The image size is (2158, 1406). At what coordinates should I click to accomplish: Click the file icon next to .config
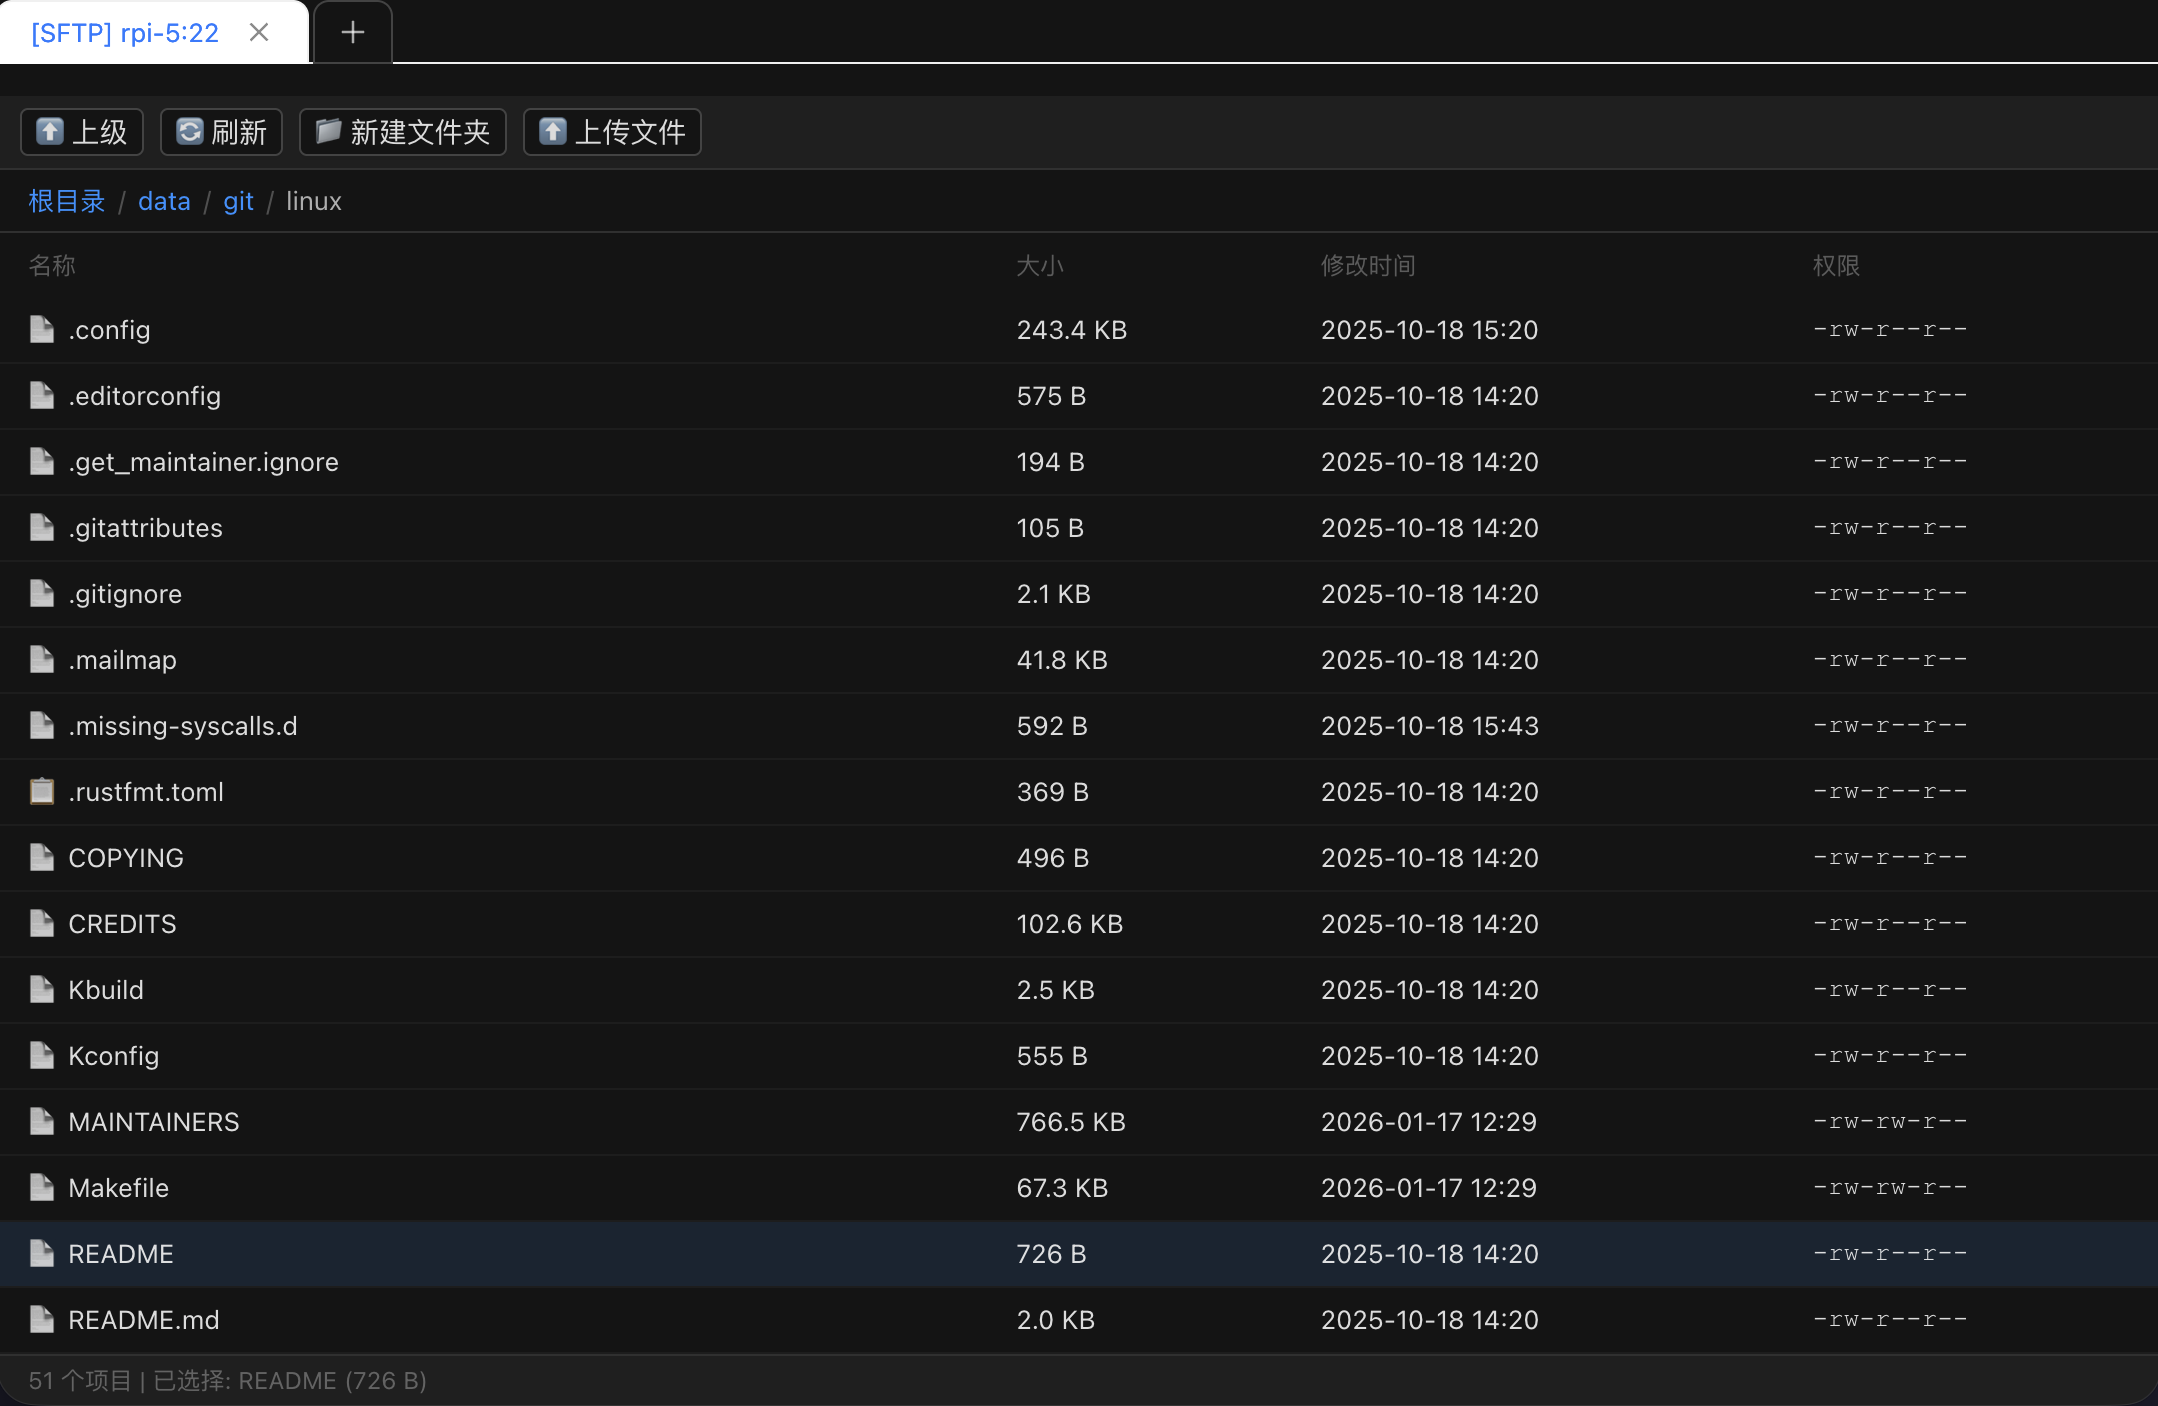coord(41,329)
